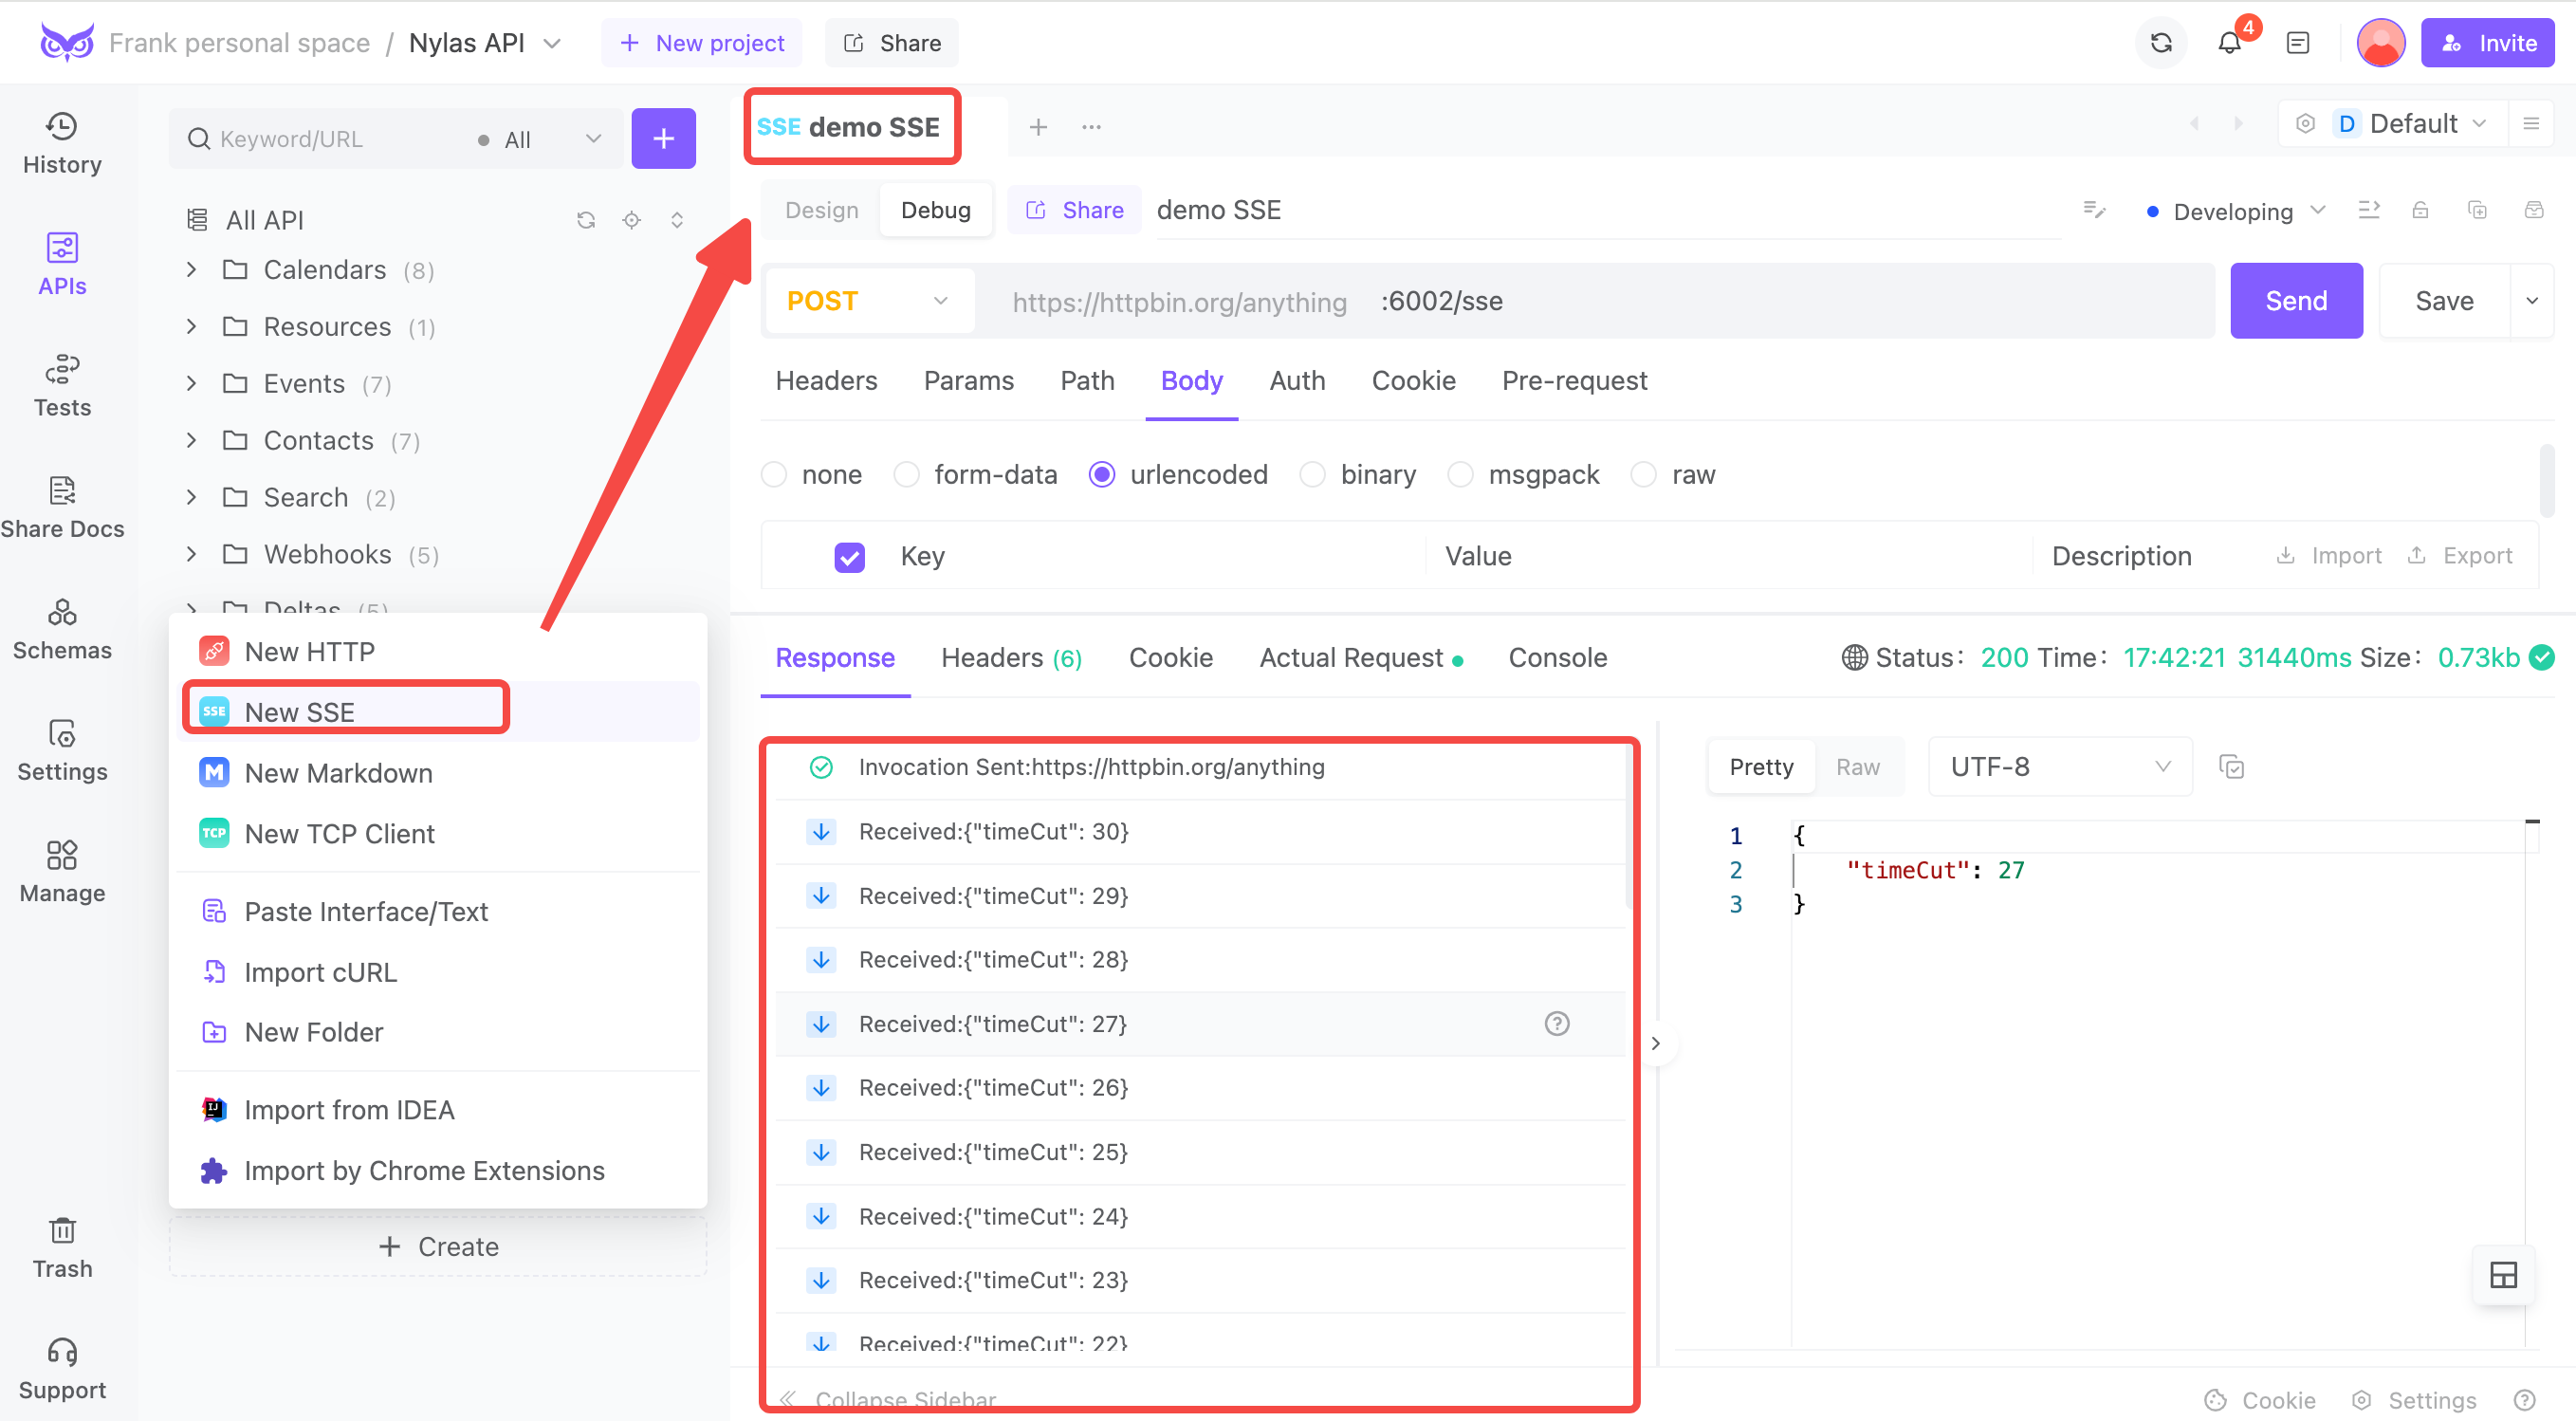Click the Settings panel icon
Viewport: 2576px width, 1421px height.
click(63, 750)
